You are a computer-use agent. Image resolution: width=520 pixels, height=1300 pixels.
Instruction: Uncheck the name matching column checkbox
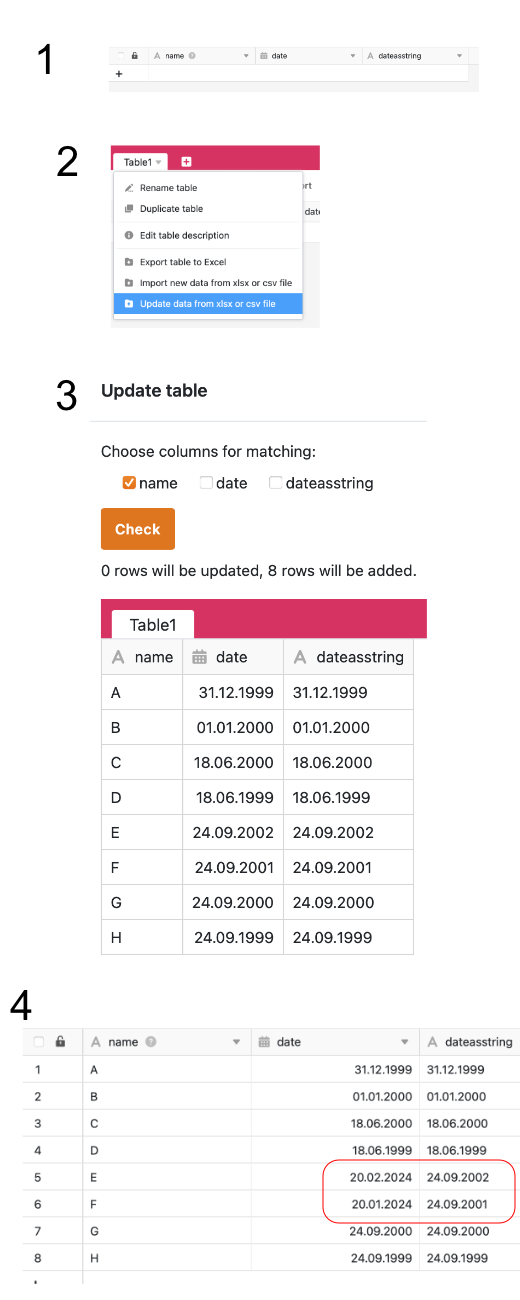click(129, 483)
